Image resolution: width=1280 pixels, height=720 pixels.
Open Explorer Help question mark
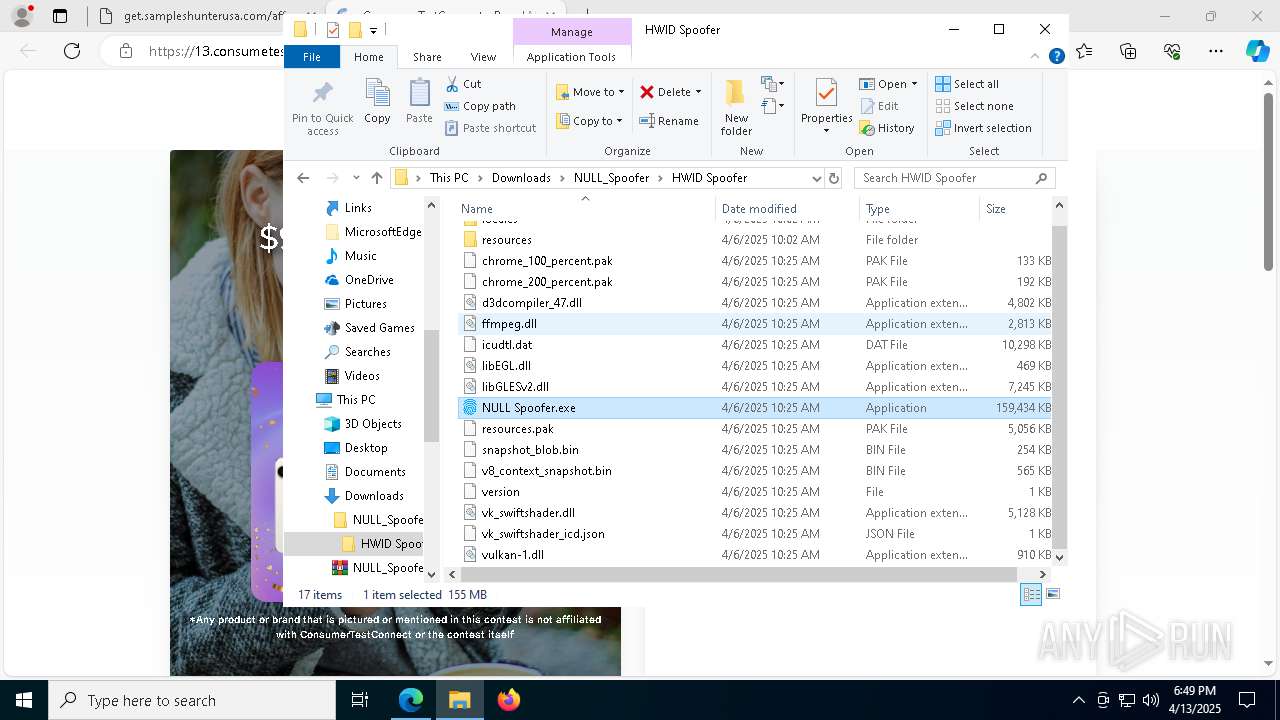(x=1056, y=57)
